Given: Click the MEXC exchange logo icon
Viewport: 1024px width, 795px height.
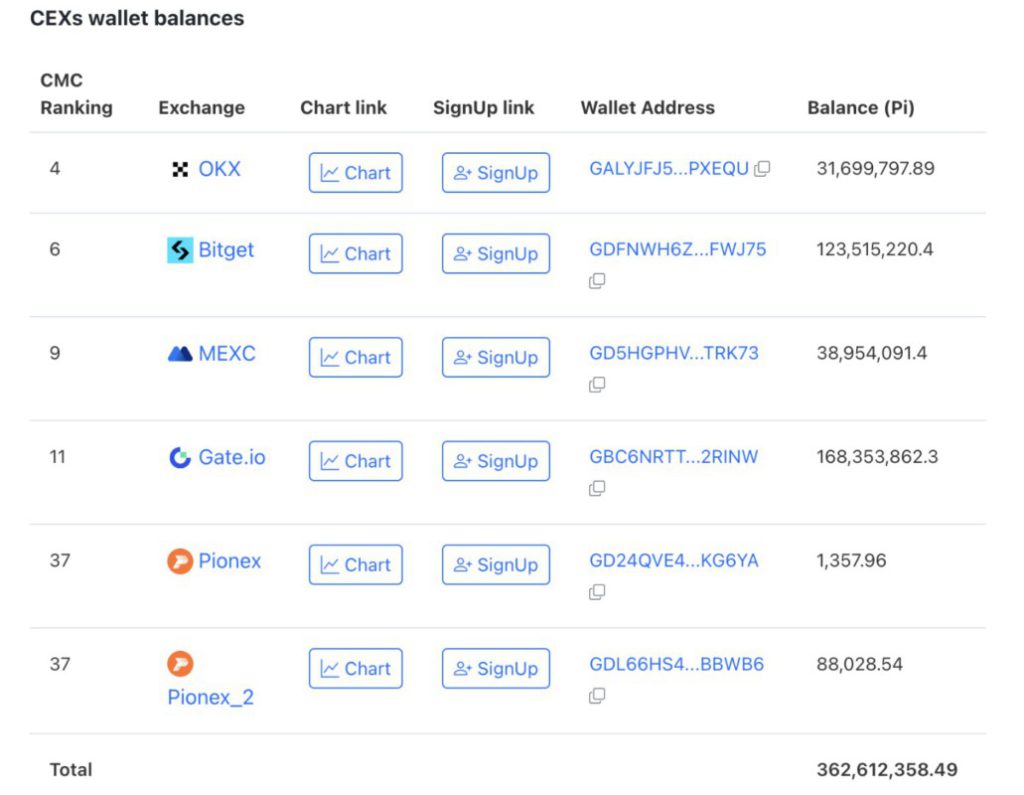Looking at the screenshot, I should click(180, 353).
